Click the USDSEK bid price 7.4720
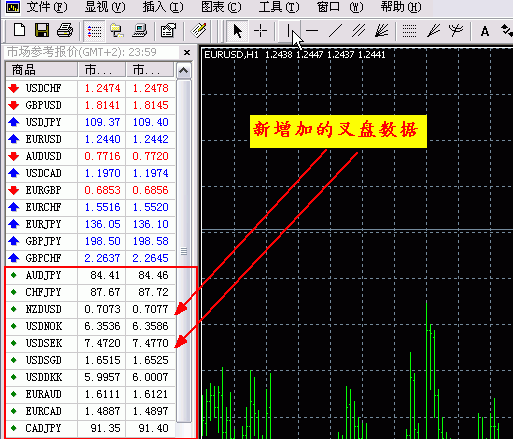Screen dimensions: 513x439 [102, 343]
